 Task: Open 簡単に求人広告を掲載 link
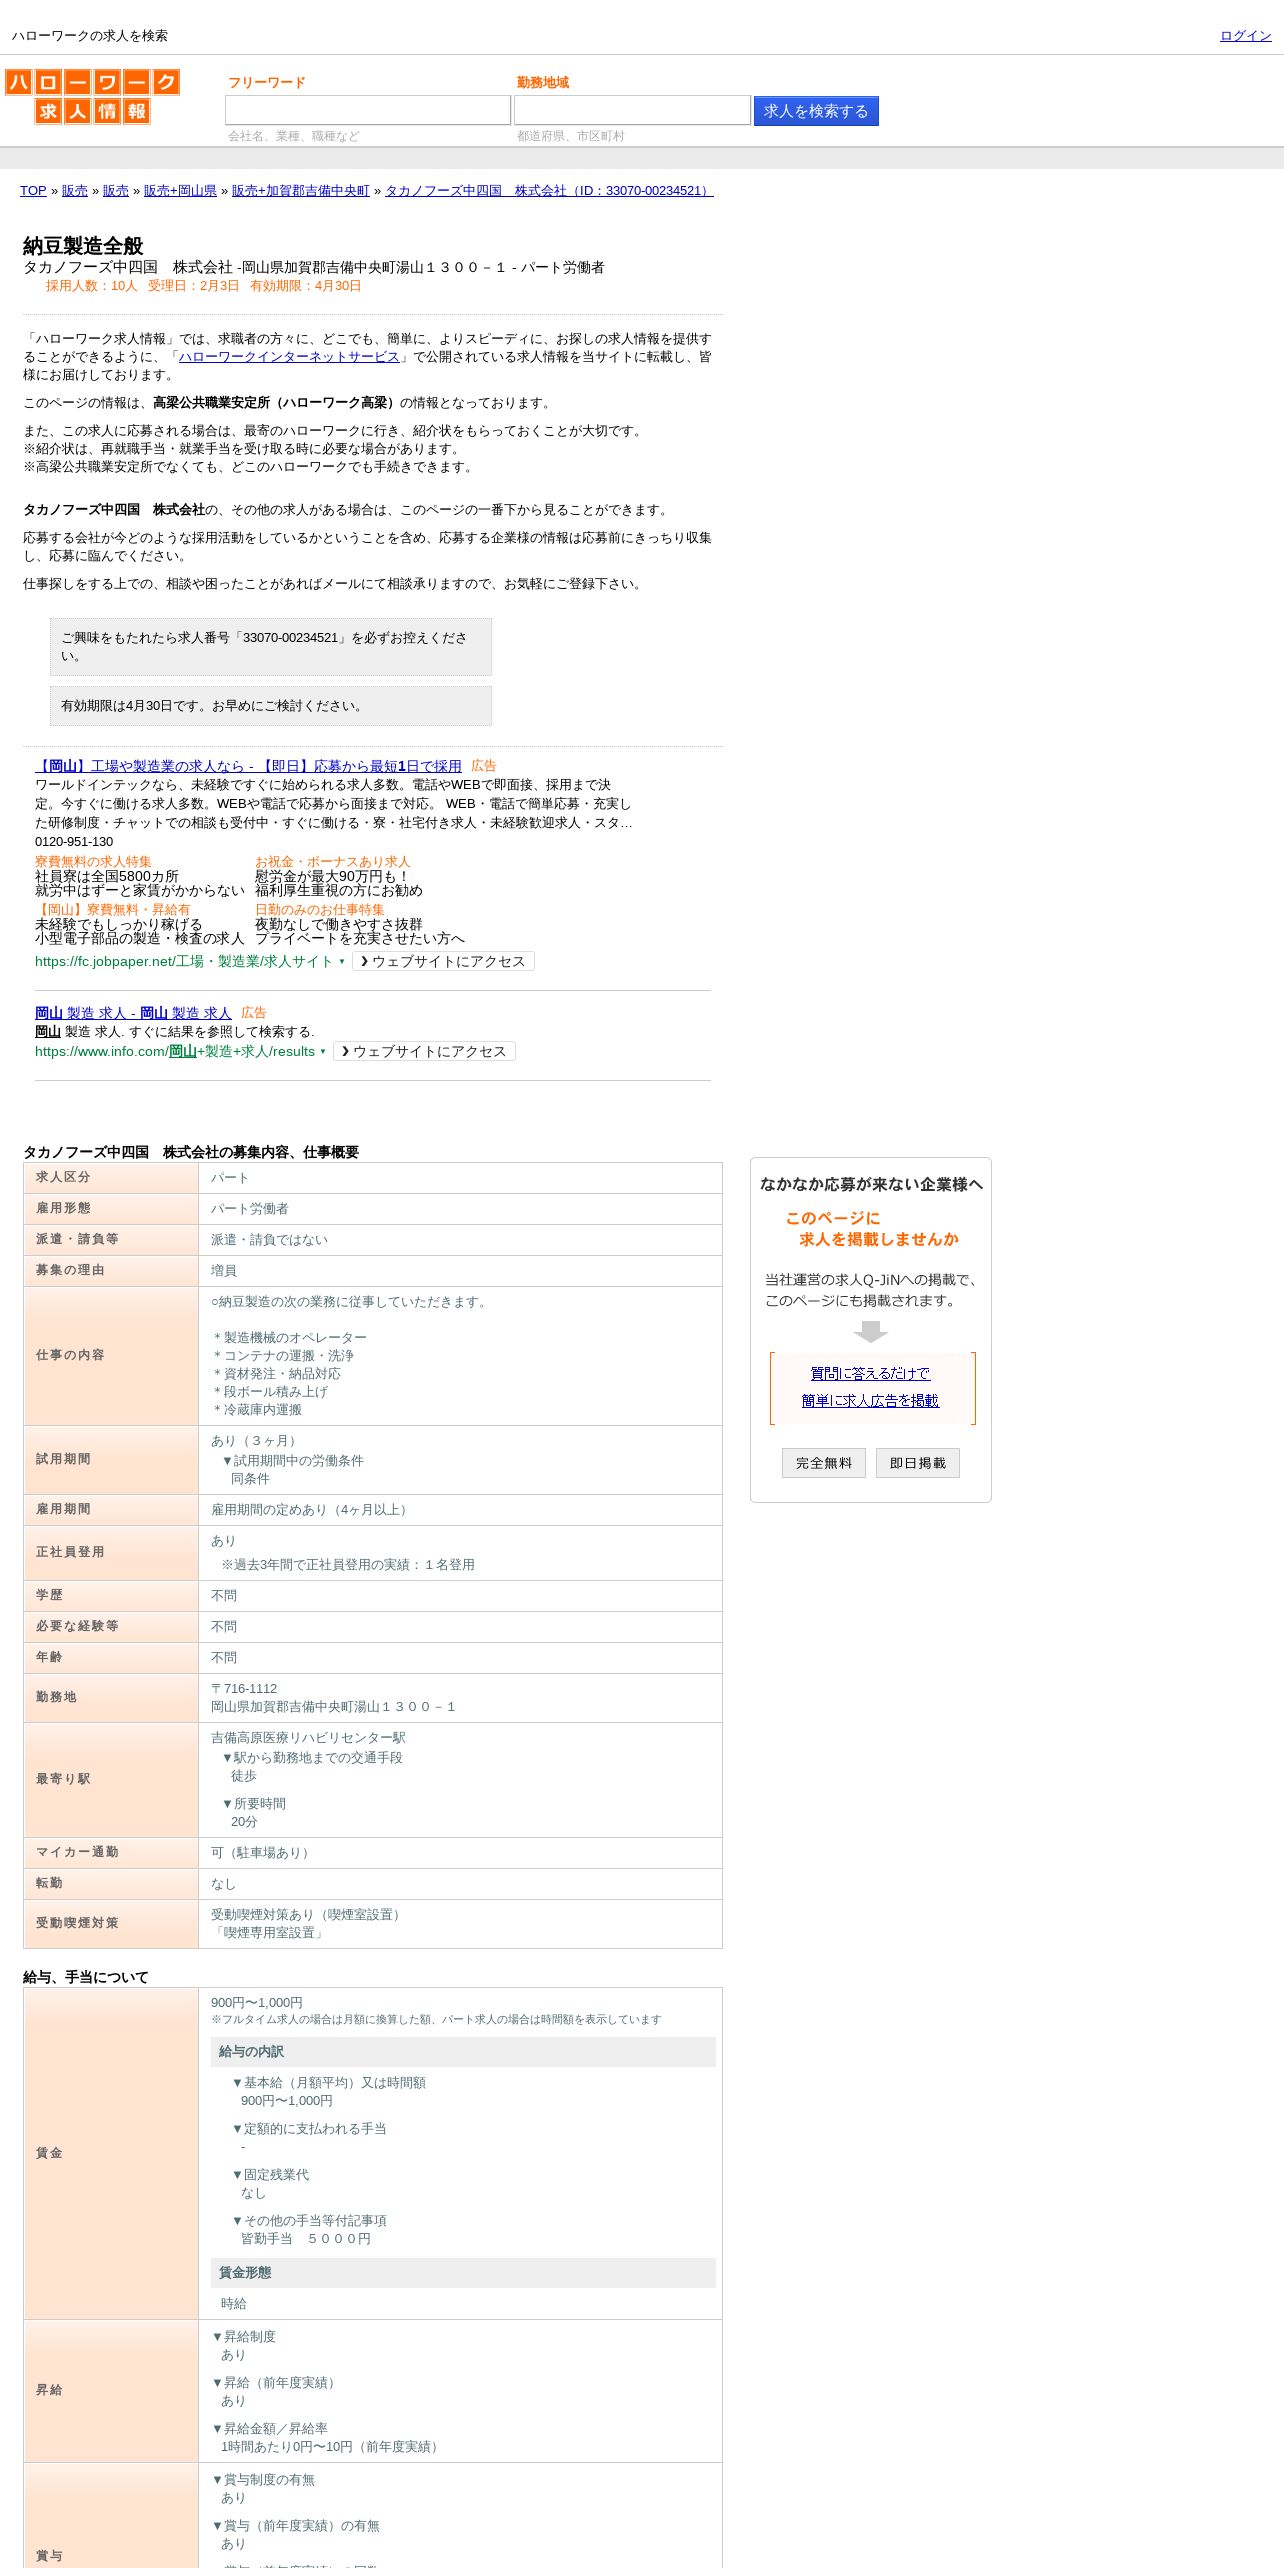pyautogui.click(x=870, y=1400)
